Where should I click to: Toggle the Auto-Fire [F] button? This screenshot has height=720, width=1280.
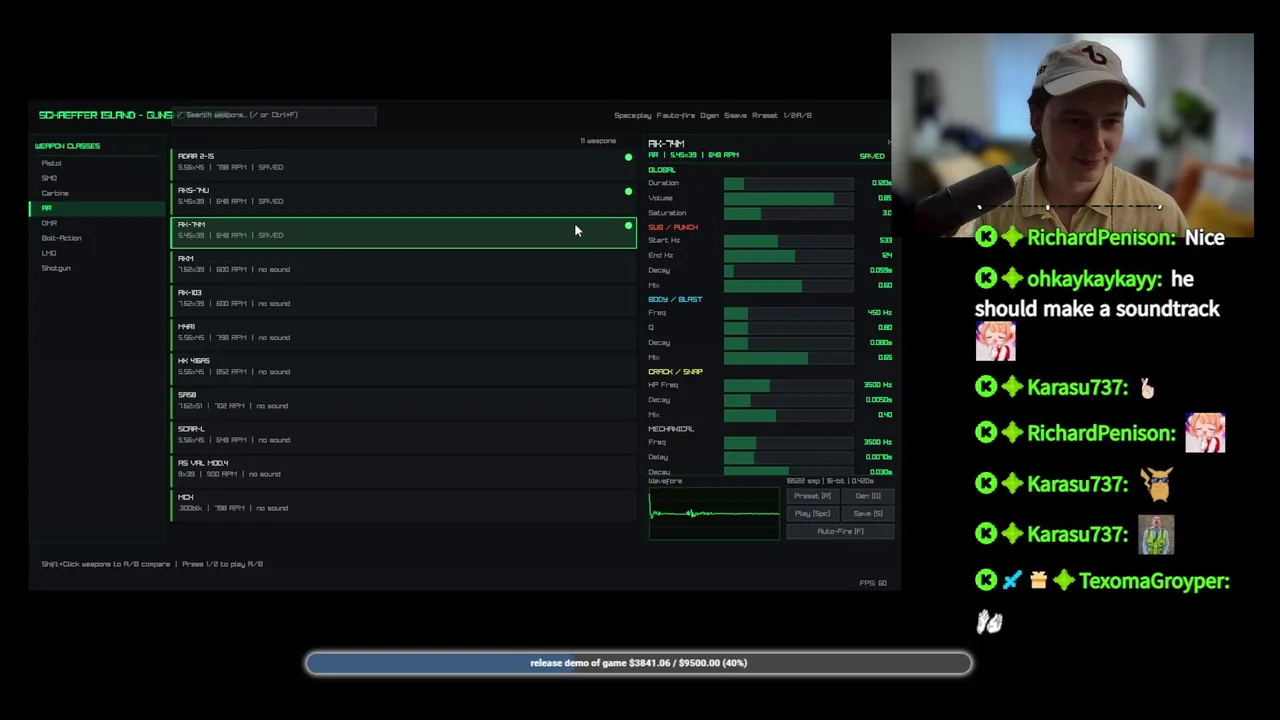point(840,532)
